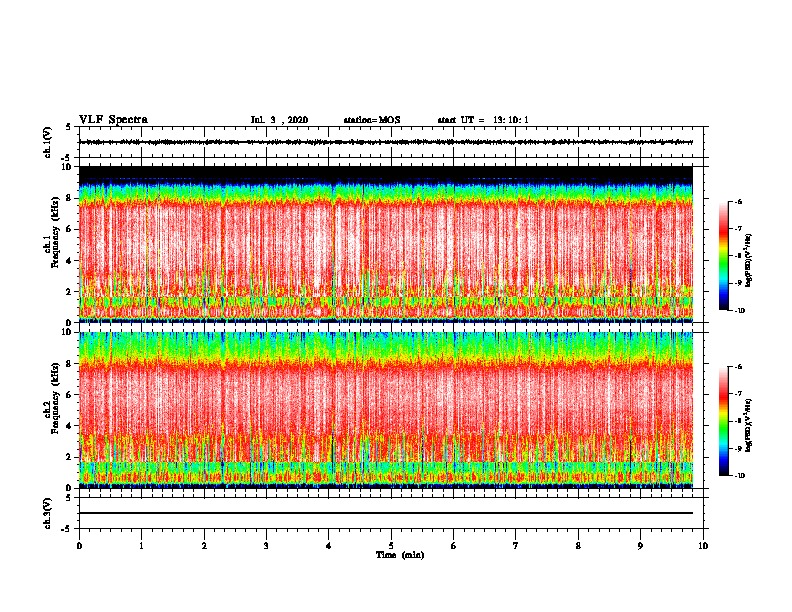Click time axis tick label "4"
792x612 pixels.
point(329,546)
